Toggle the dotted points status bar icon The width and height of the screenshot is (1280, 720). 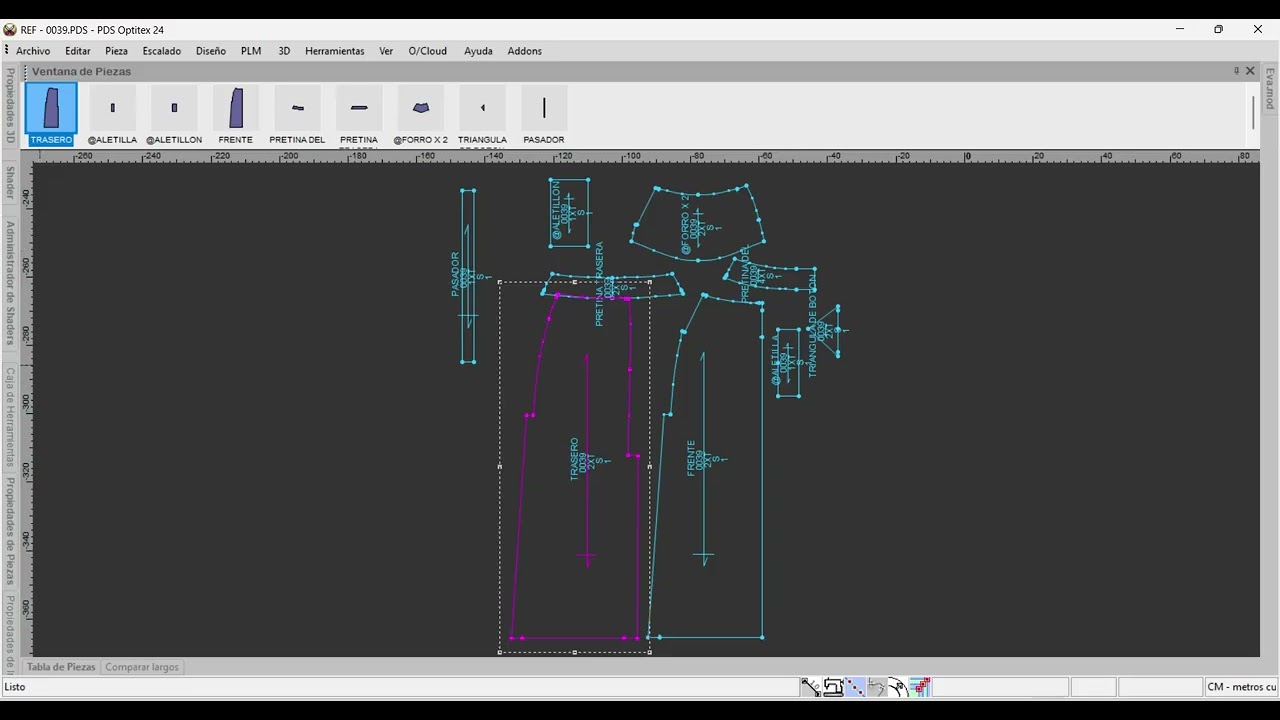pyautogui.click(x=855, y=687)
